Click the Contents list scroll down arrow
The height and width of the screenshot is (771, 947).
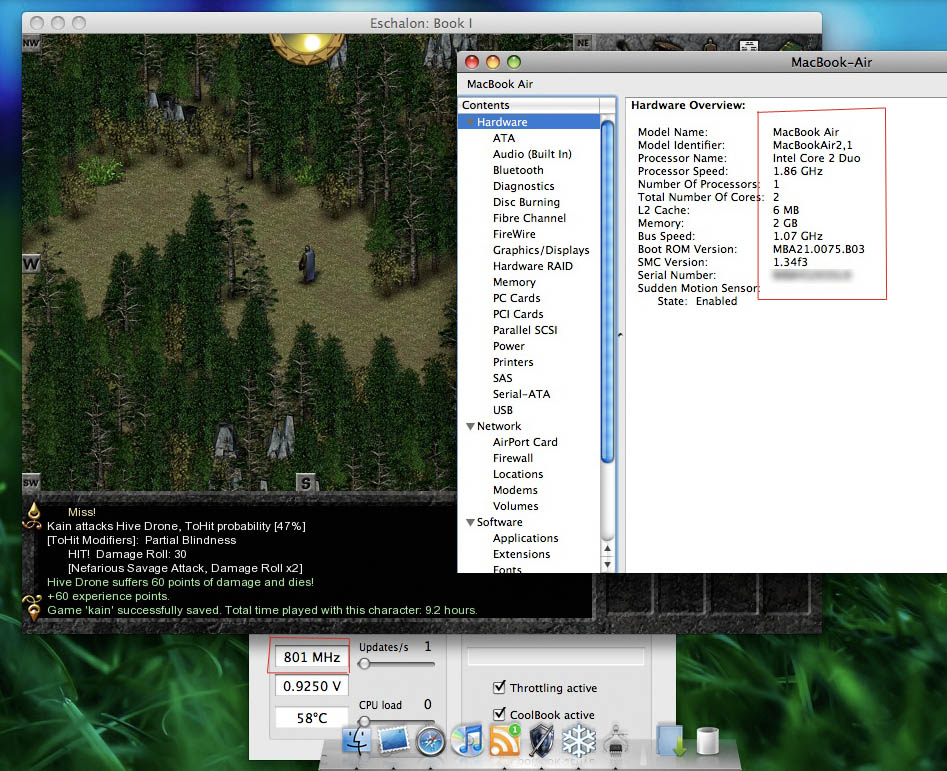coord(608,564)
